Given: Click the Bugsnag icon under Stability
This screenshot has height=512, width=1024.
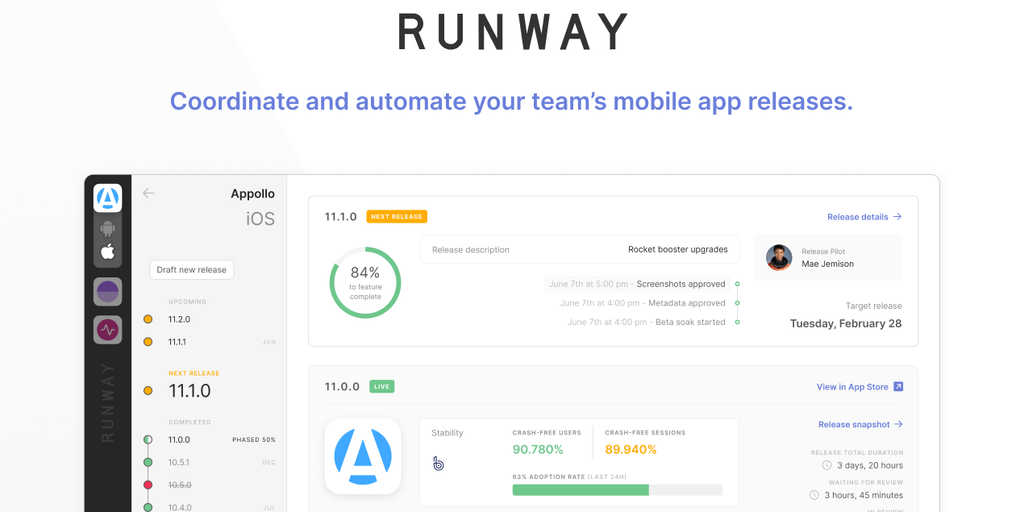Looking at the screenshot, I should 438,464.
